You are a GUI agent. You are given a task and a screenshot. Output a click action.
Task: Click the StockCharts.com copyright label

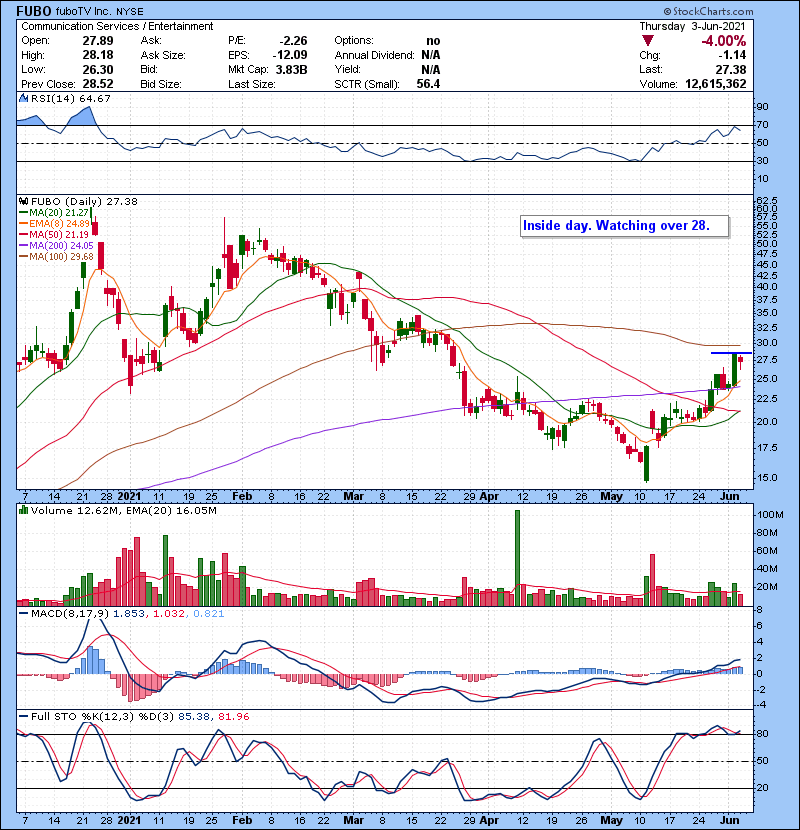click(x=708, y=11)
